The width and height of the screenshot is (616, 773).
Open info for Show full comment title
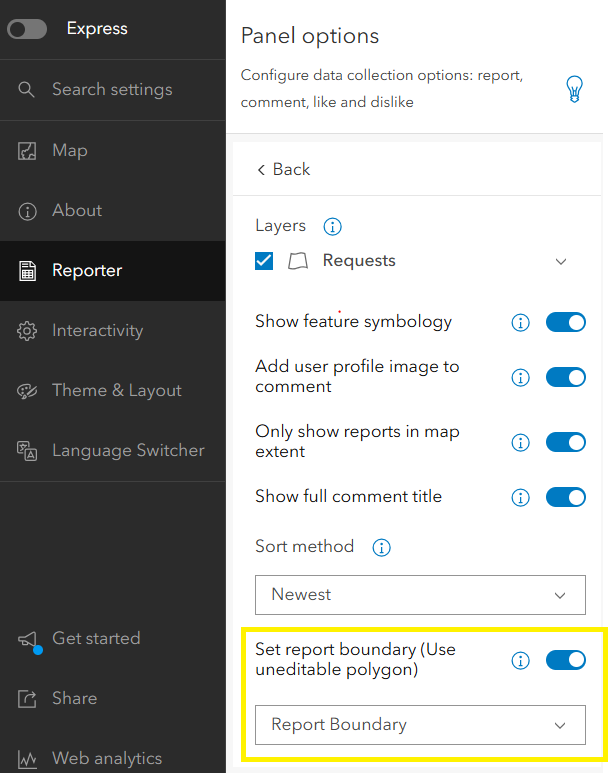coord(520,497)
